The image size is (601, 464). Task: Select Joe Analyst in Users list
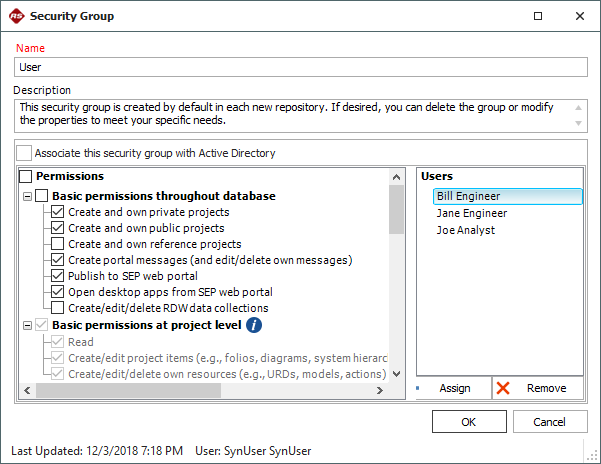(x=465, y=230)
